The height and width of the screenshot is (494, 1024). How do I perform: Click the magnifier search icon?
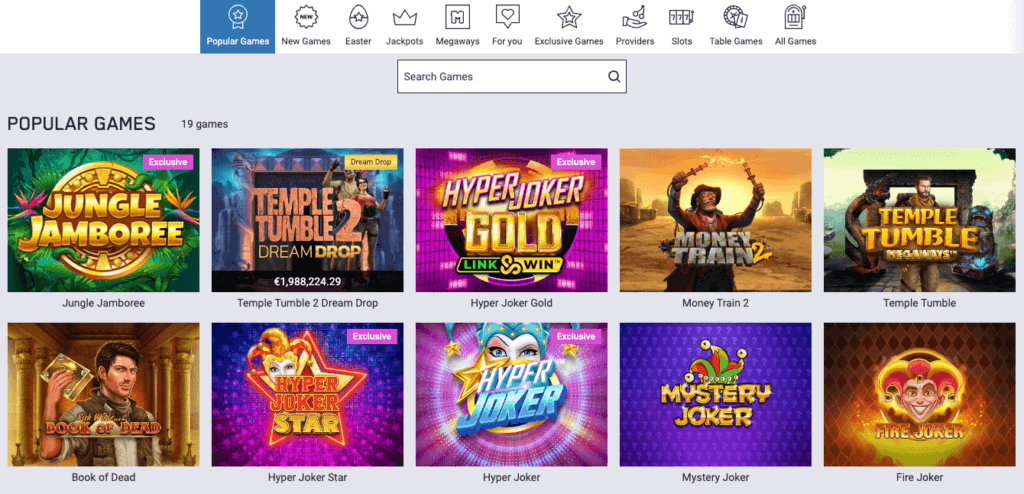(614, 76)
